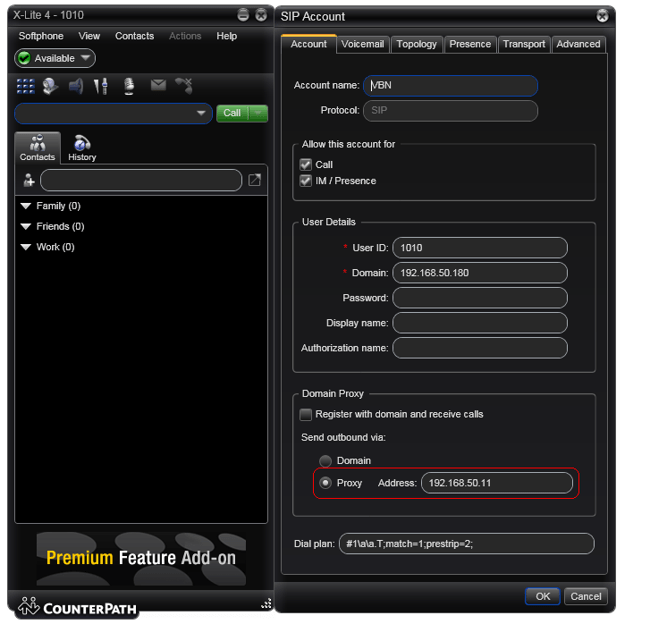This screenshot has width=650, height=624.
Task: Switch to the Contacts tab
Action: click(37, 148)
